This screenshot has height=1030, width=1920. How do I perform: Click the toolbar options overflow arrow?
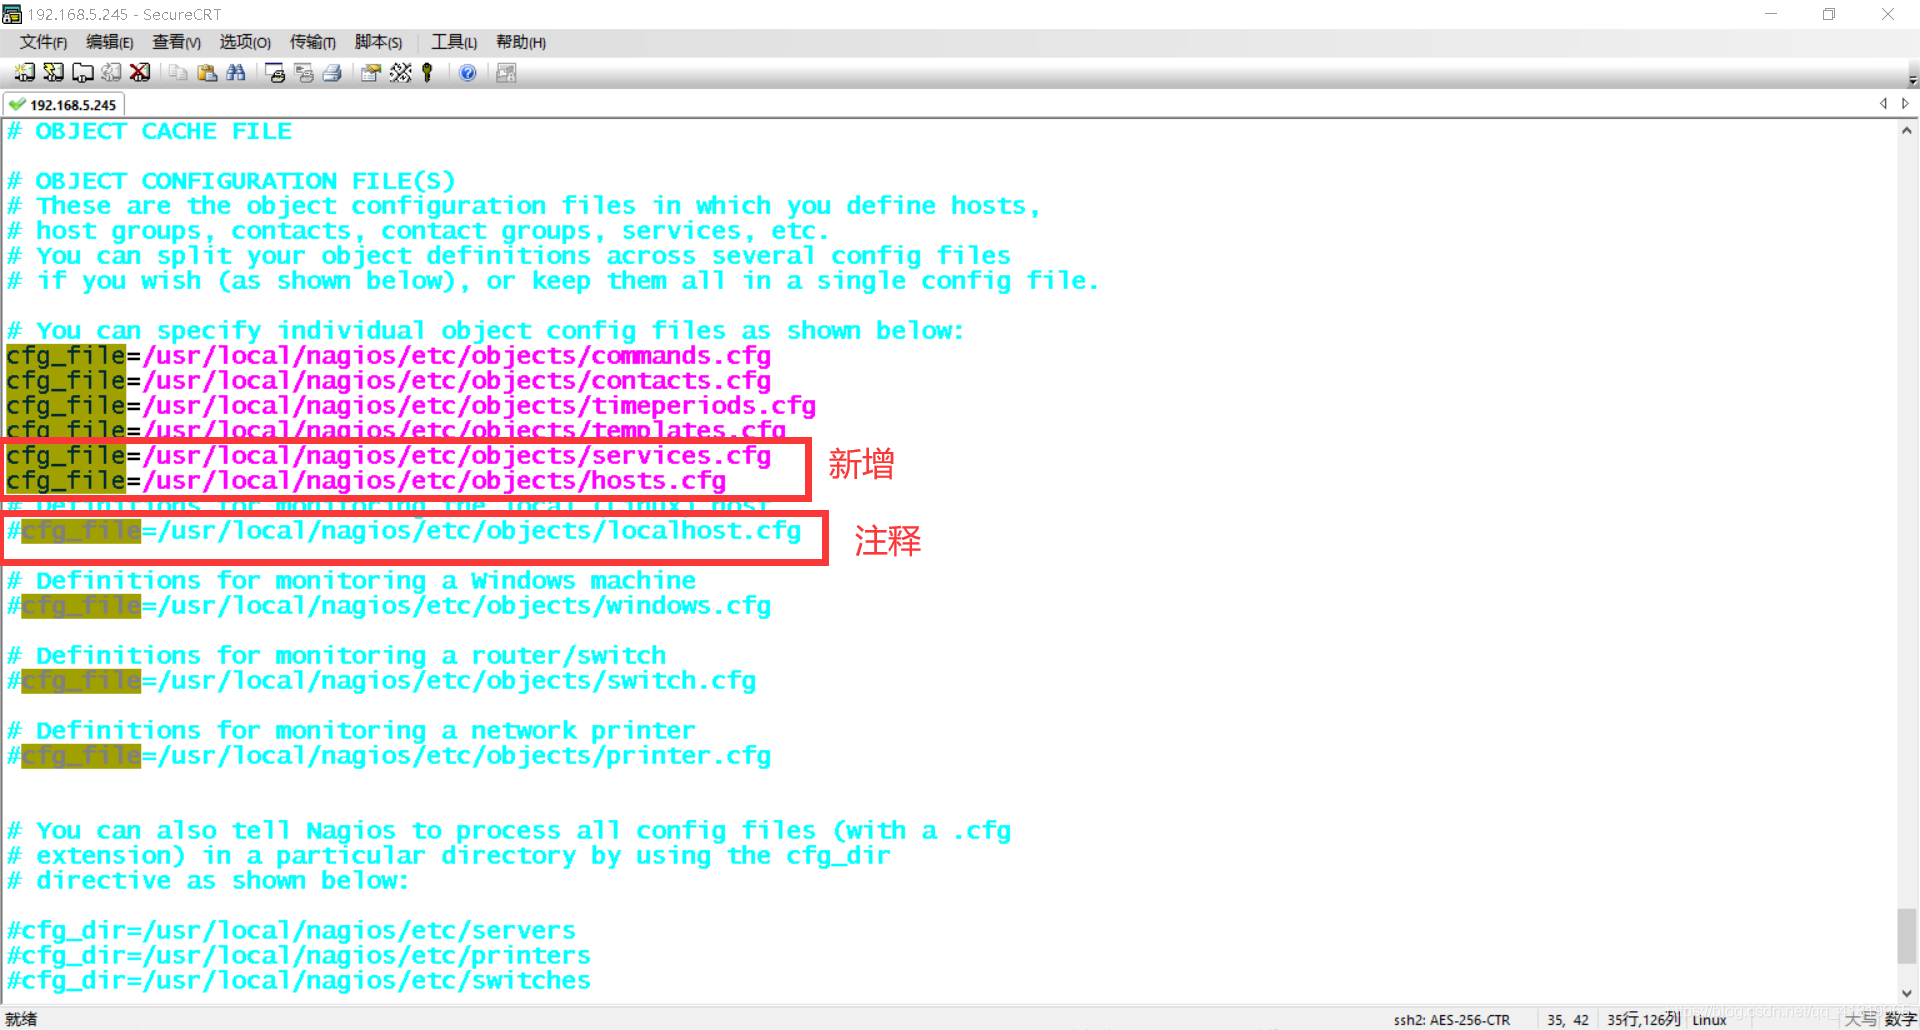(x=1912, y=78)
